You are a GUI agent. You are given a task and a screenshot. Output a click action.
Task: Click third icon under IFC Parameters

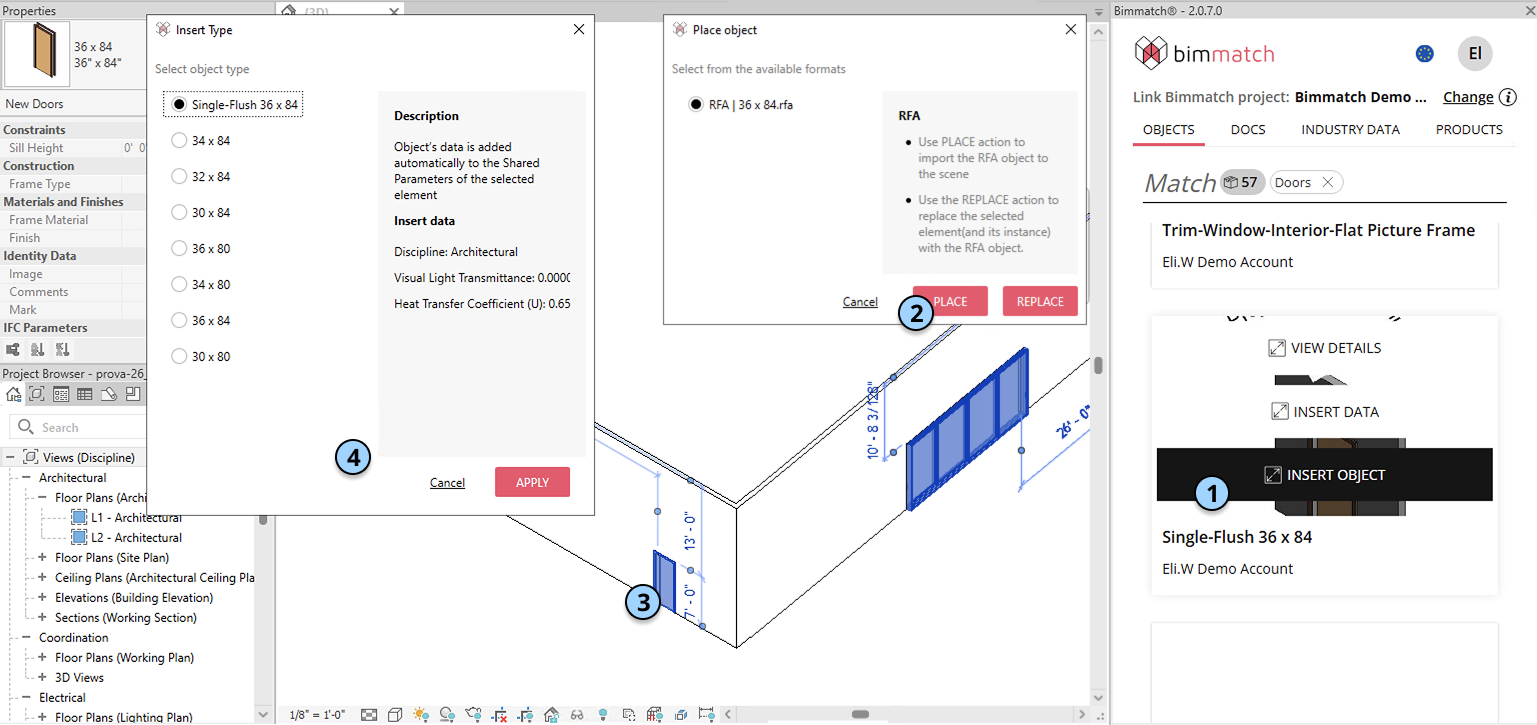coord(62,349)
